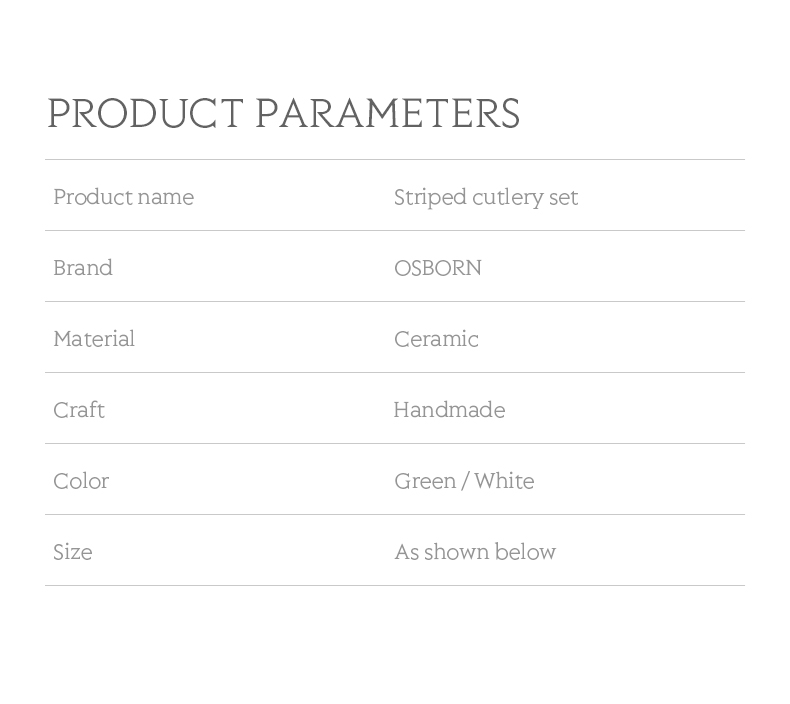Select the Color label

(81, 481)
